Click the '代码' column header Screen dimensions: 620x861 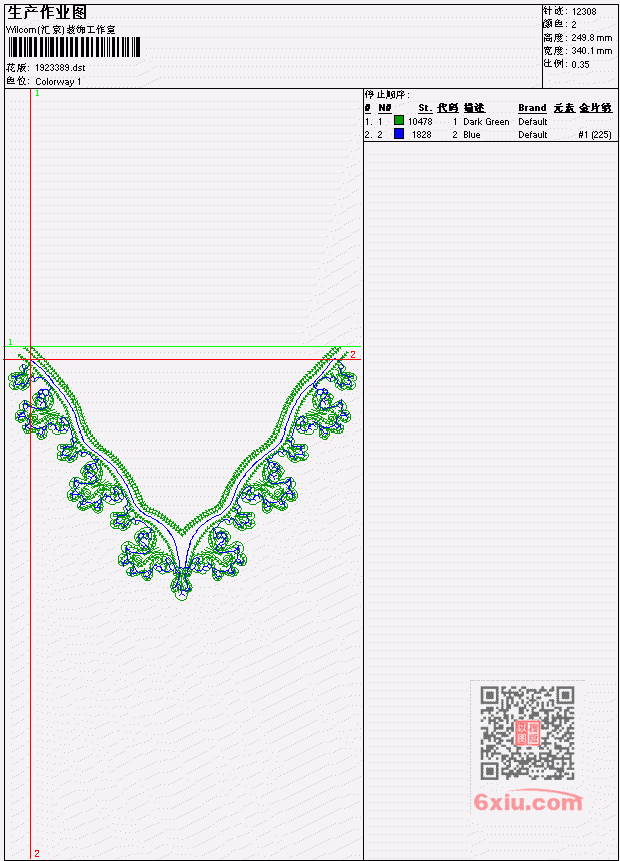pos(448,108)
